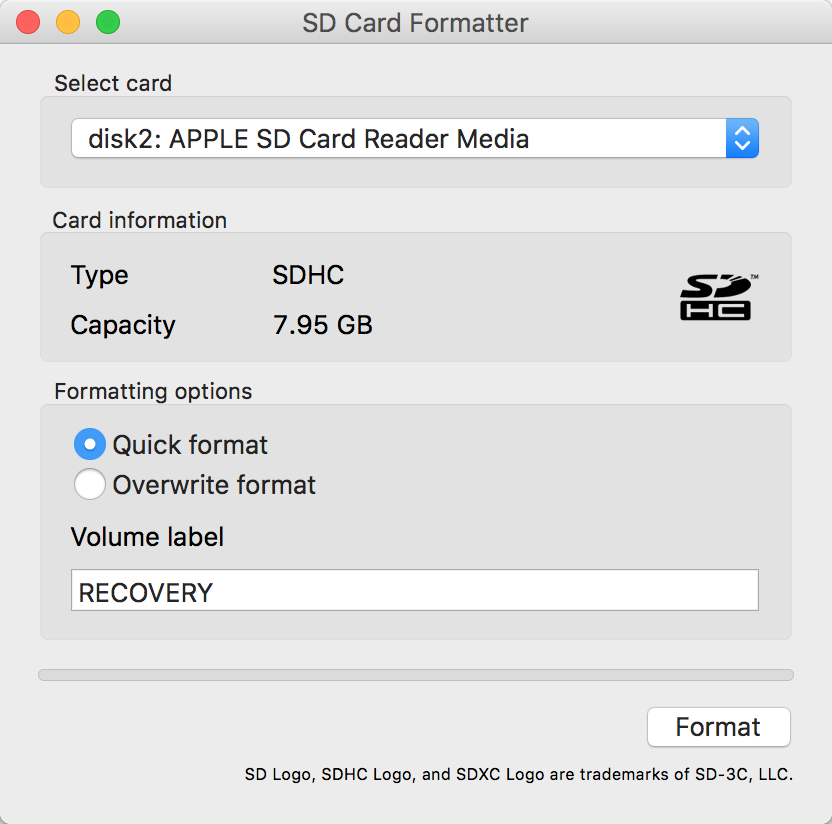Open the disk2 APPLE SD Card Reader list
The width and height of the screenshot is (832, 824).
click(x=398, y=139)
